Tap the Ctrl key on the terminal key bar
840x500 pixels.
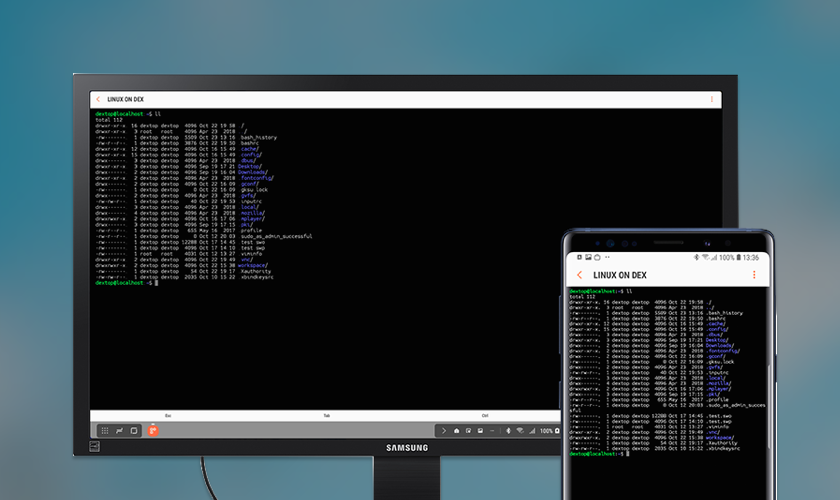pyautogui.click(x=485, y=415)
